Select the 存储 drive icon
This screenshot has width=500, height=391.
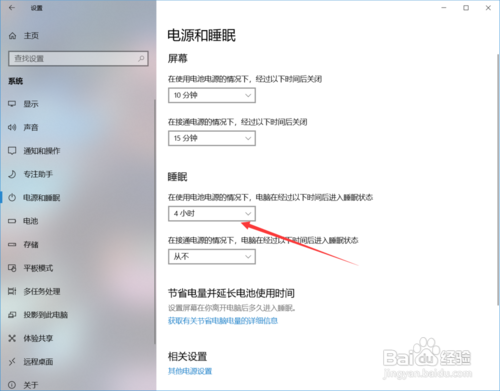click(x=12, y=245)
